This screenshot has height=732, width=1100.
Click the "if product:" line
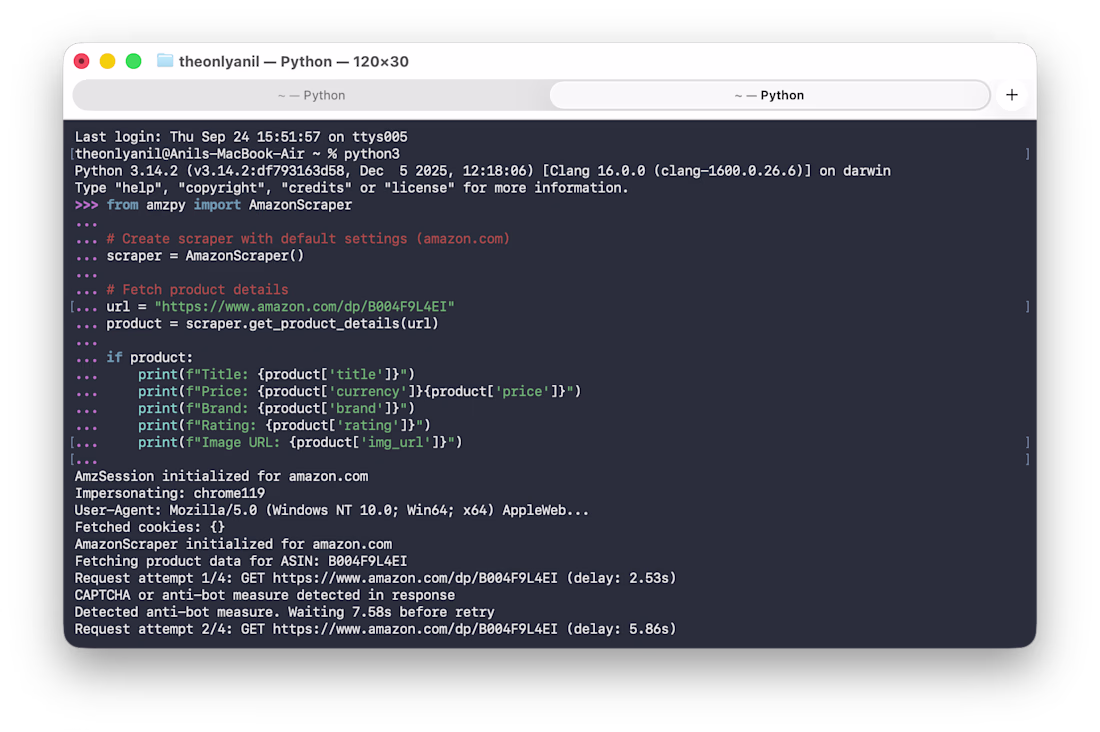pos(149,357)
